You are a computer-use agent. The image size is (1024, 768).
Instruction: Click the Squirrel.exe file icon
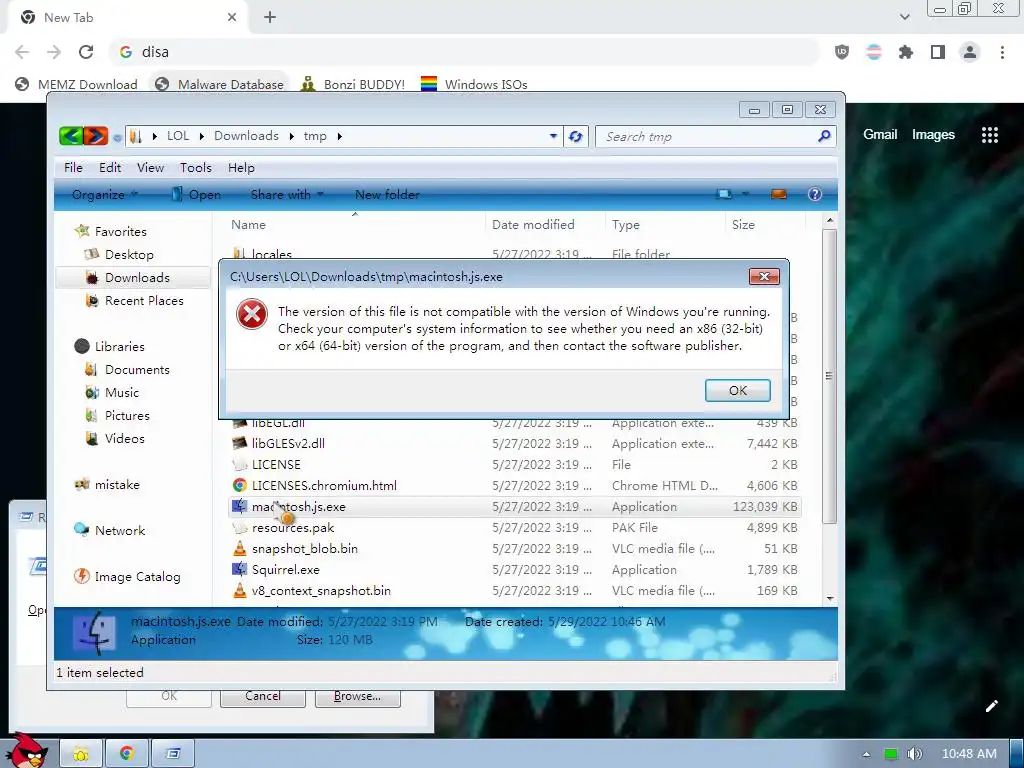tap(240, 569)
